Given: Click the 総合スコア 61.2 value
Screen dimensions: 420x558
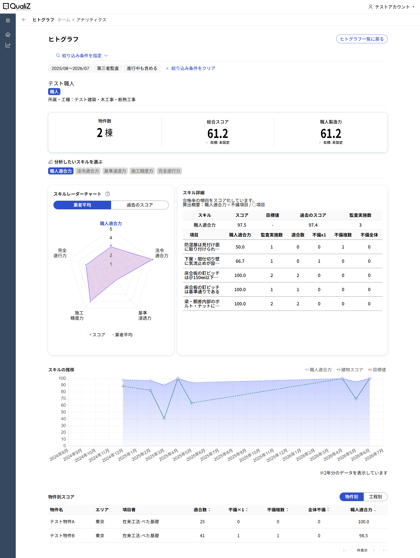Looking at the screenshot, I should point(217,134).
